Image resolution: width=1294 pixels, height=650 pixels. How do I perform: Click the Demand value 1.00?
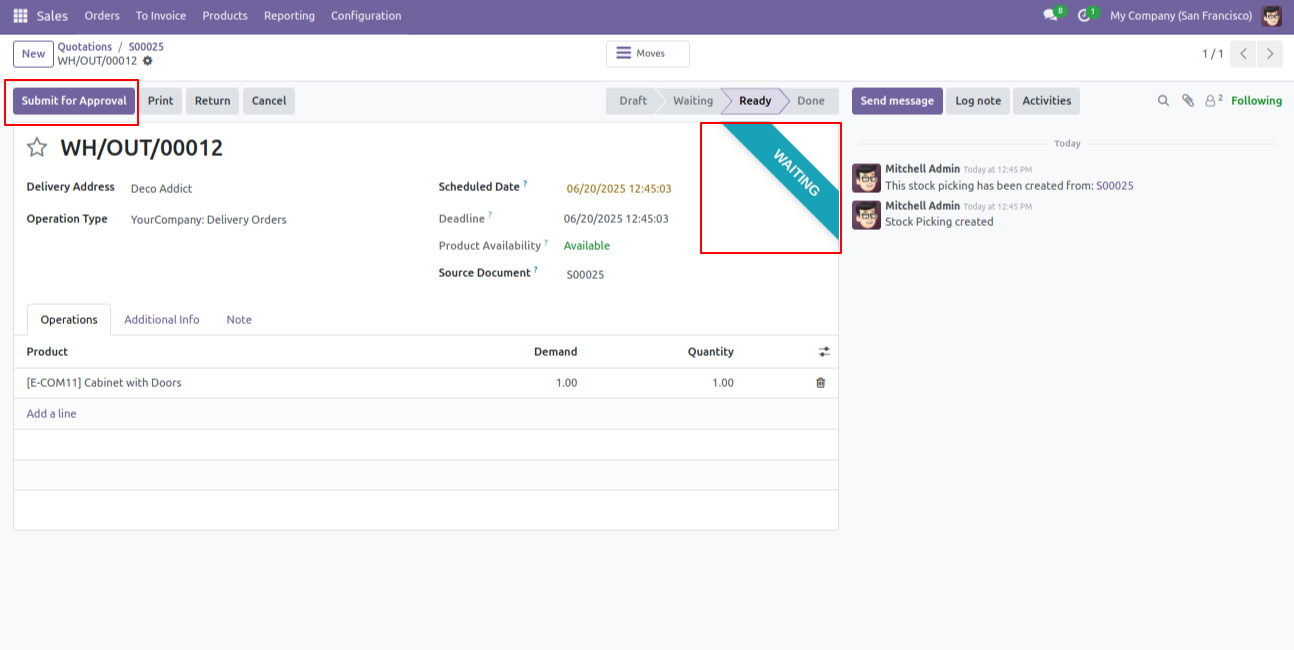pyautogui.click(x=566, y=383)
